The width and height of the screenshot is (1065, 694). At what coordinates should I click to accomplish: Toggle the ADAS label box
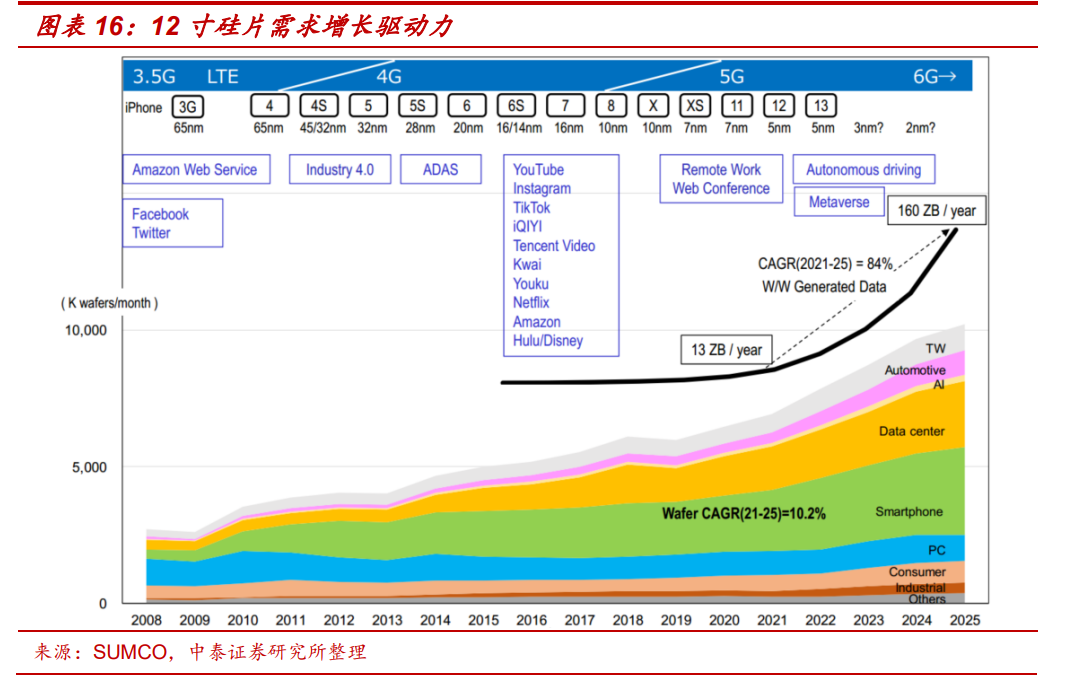441,169
